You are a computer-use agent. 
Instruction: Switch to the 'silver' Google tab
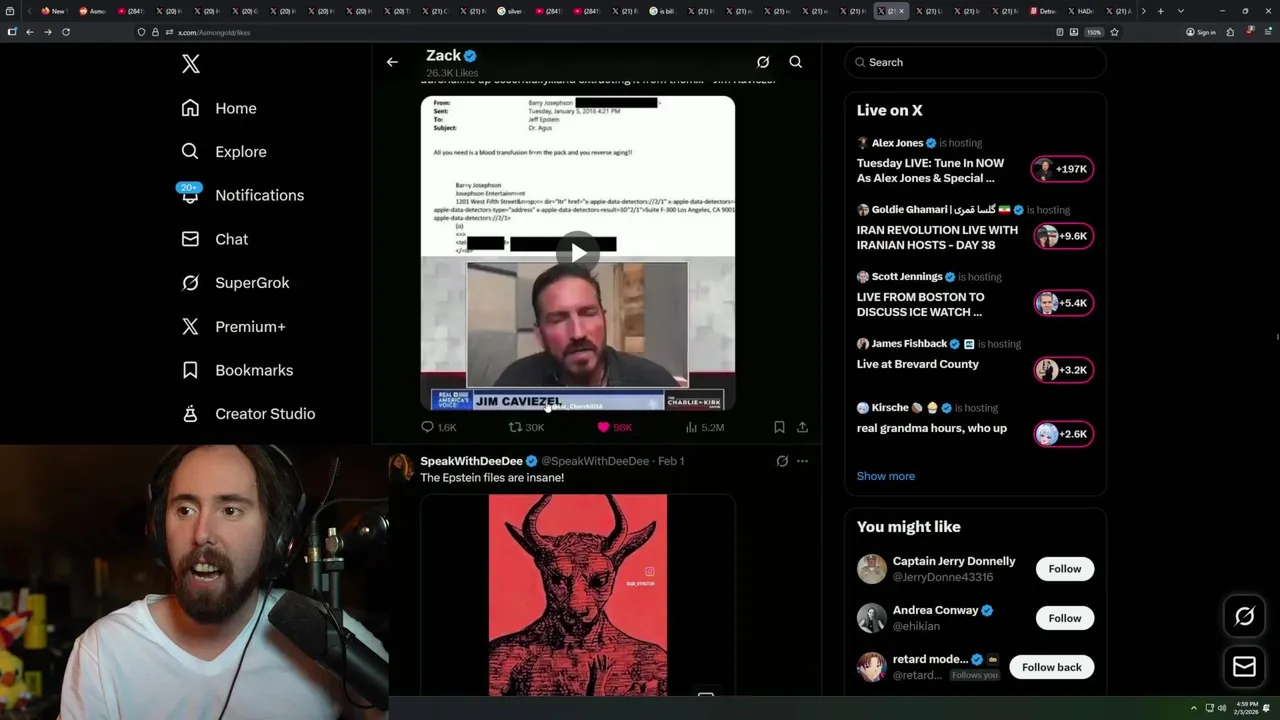[510, 11]
